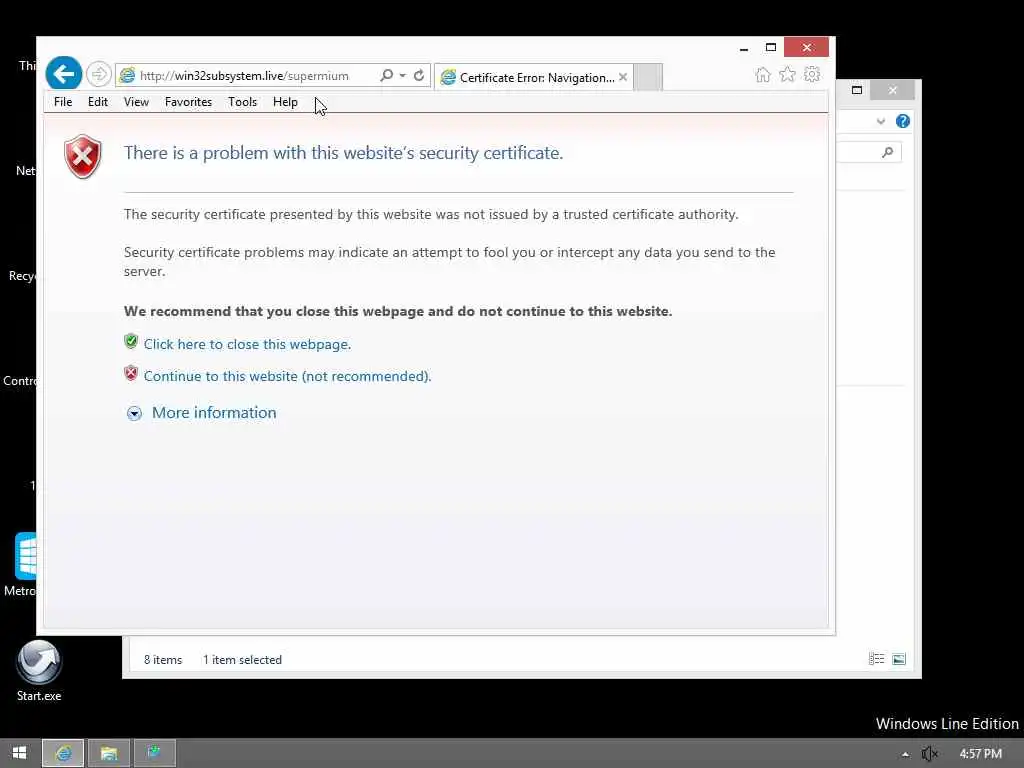Switch Explorer to large icons view

point(899,659)
